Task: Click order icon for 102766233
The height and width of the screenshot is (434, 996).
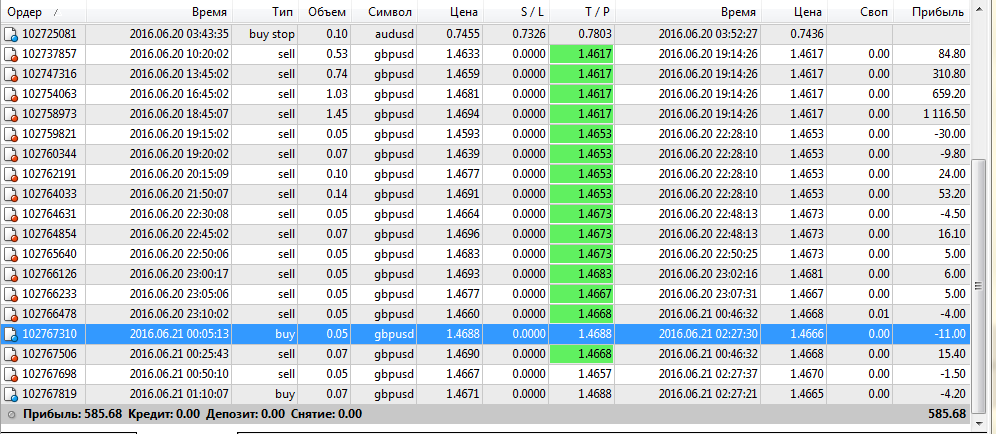Action: [11, 294]
